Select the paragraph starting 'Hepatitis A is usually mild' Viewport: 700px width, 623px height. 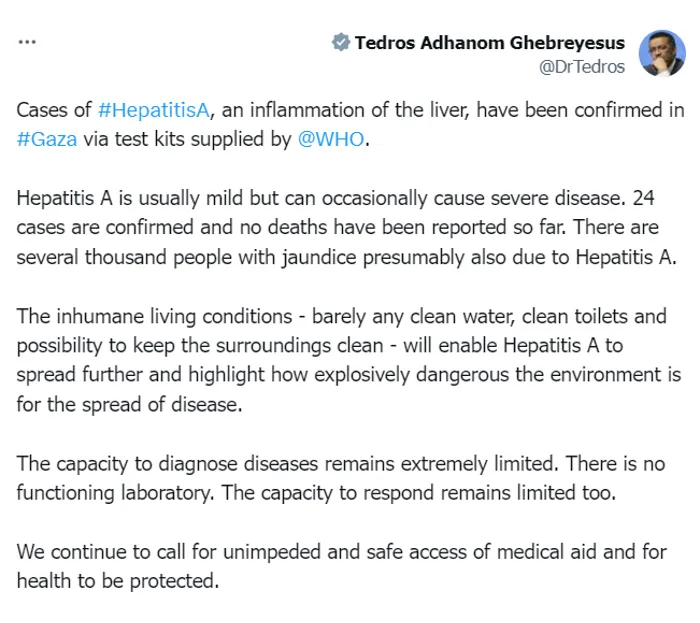346,228
